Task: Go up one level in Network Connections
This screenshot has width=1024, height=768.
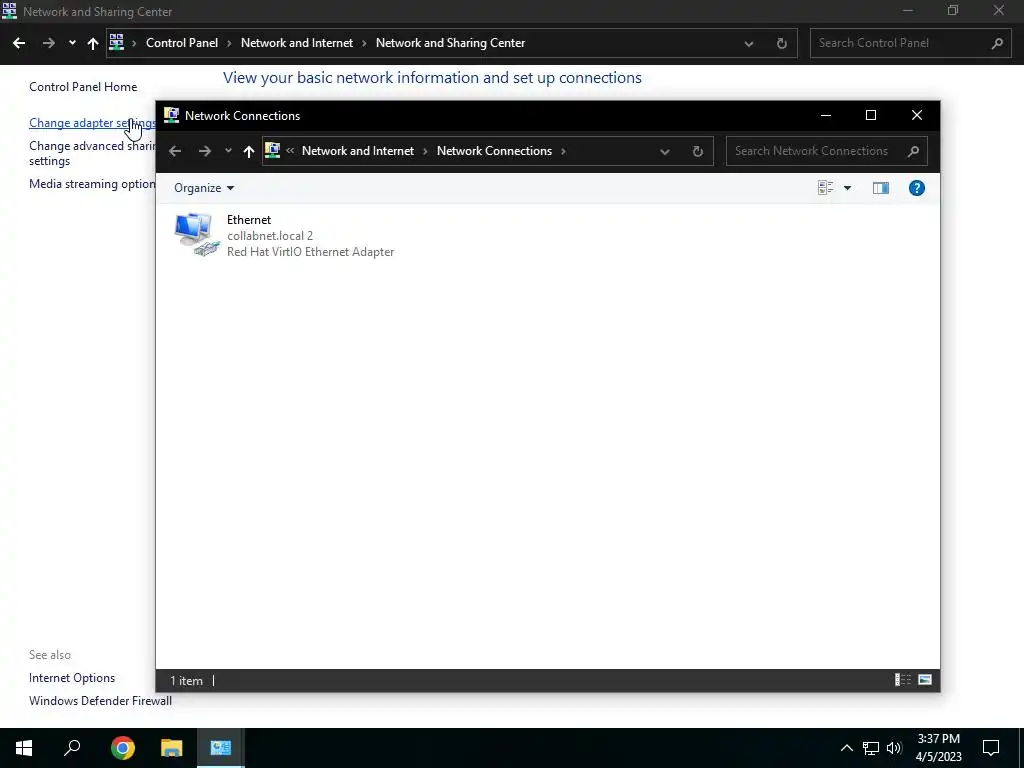Action: [x=249, y=152]
